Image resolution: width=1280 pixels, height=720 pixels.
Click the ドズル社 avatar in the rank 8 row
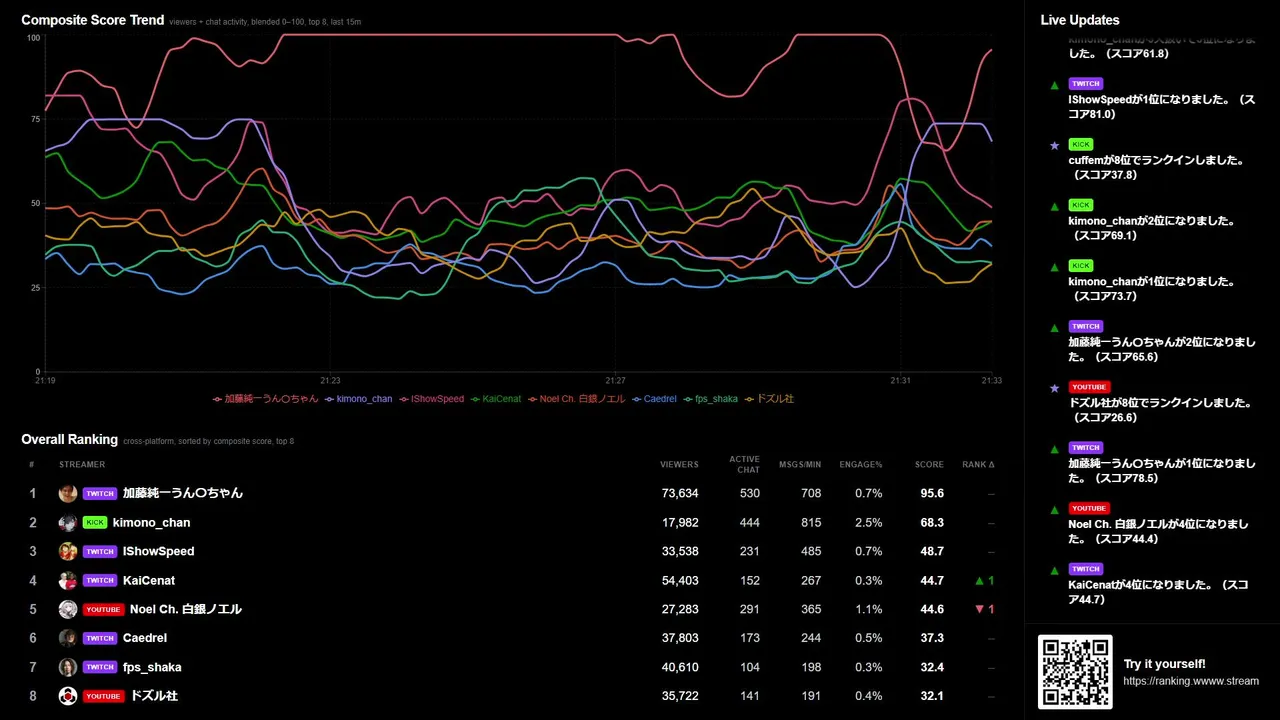68,696
